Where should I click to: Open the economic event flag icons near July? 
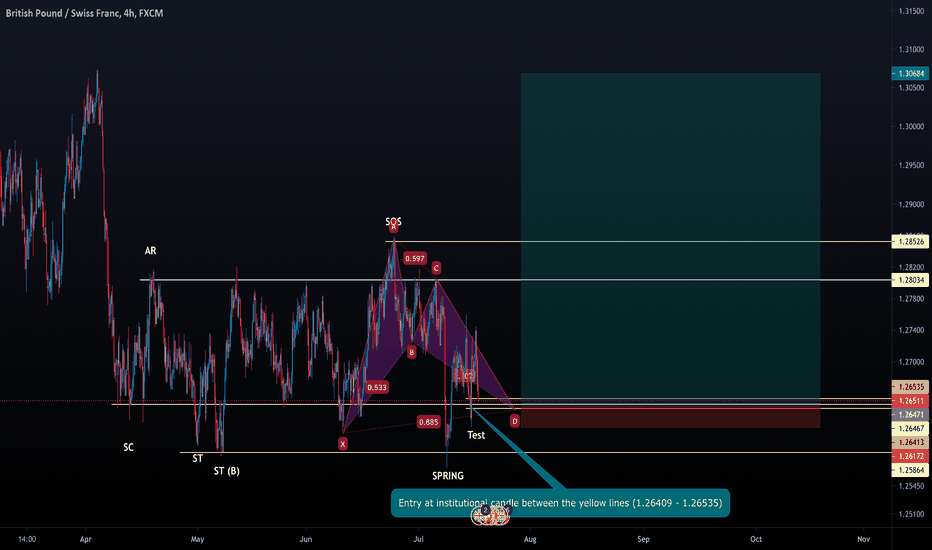pos(491,516)
